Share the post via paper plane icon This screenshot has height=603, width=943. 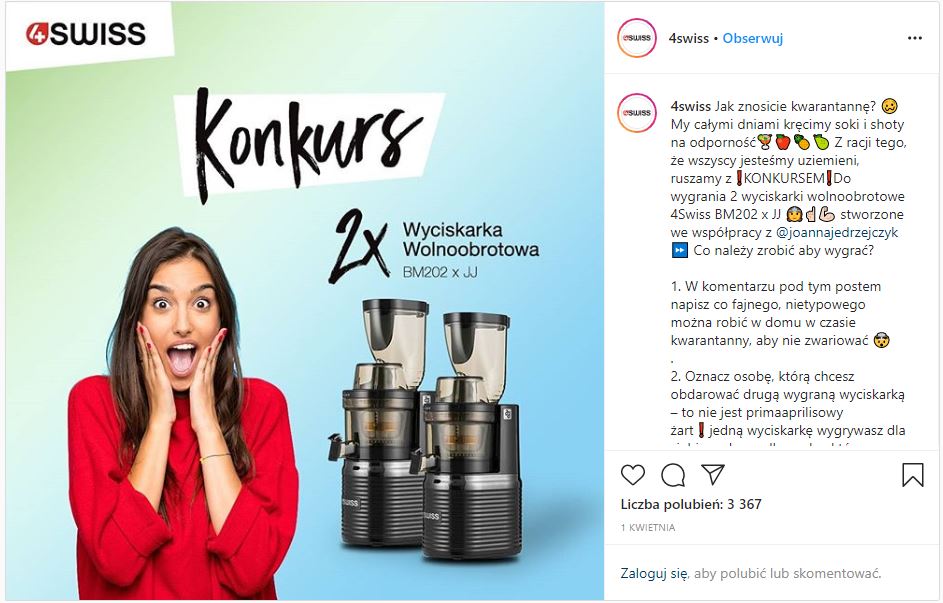point(713,474)
